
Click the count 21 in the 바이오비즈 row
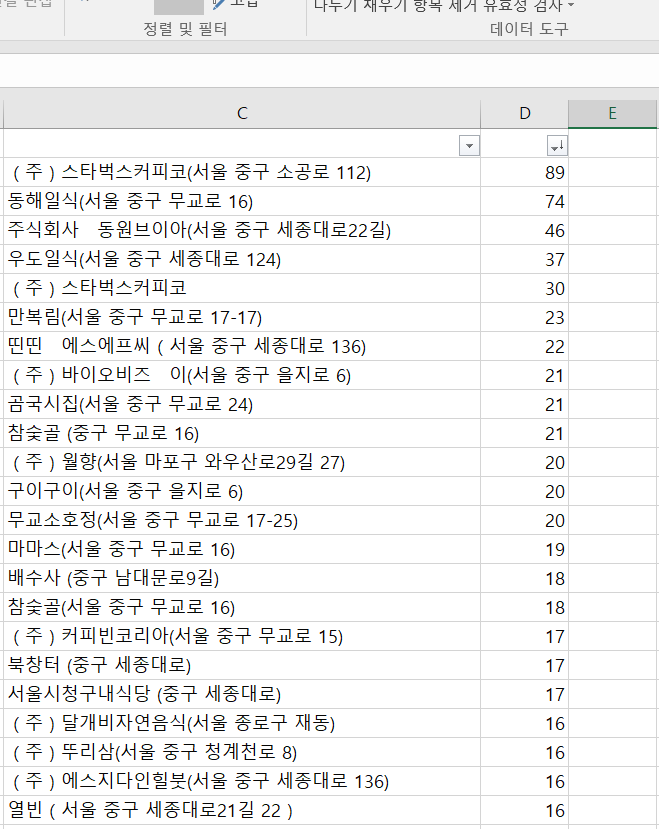point(555,376)
